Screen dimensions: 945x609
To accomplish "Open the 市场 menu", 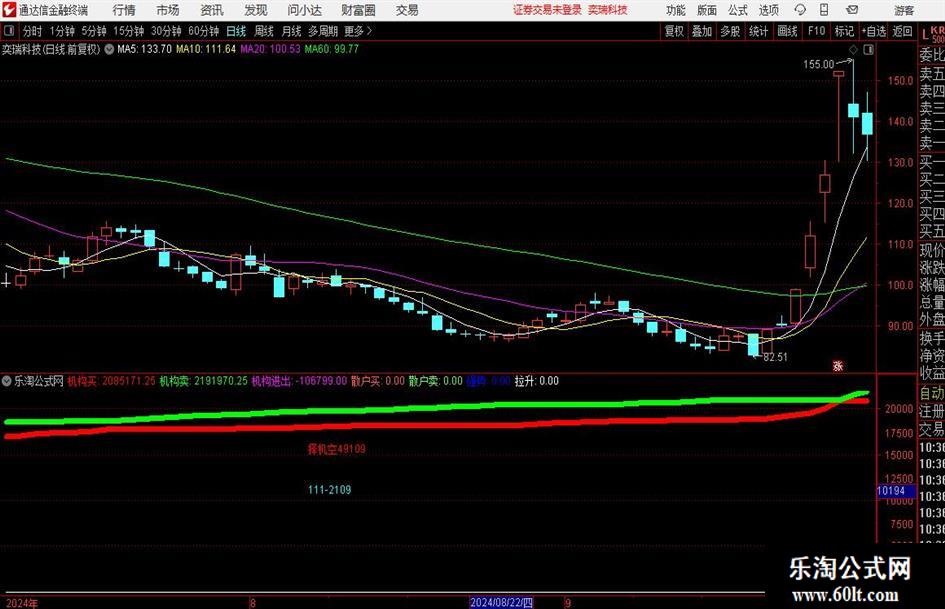I will [x=168, y=10].
